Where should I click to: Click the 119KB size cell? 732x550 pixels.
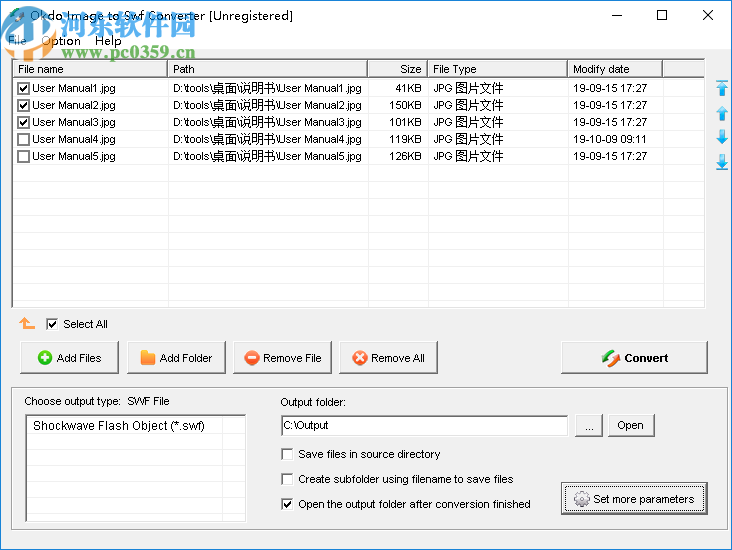[x=405, y=139]
